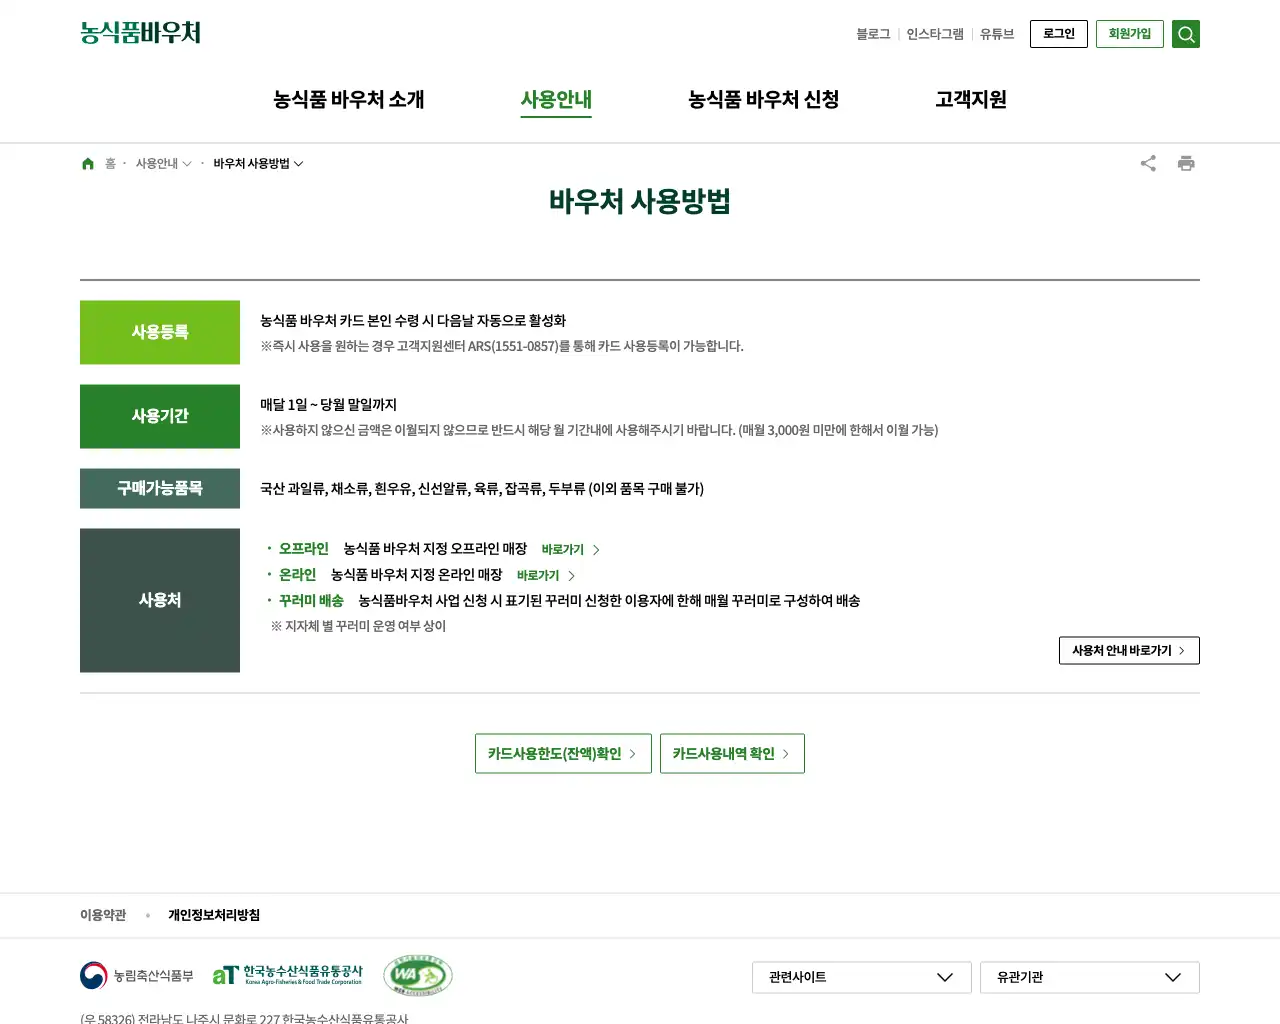Click the home icon in breadcrumb

point(88,164)
